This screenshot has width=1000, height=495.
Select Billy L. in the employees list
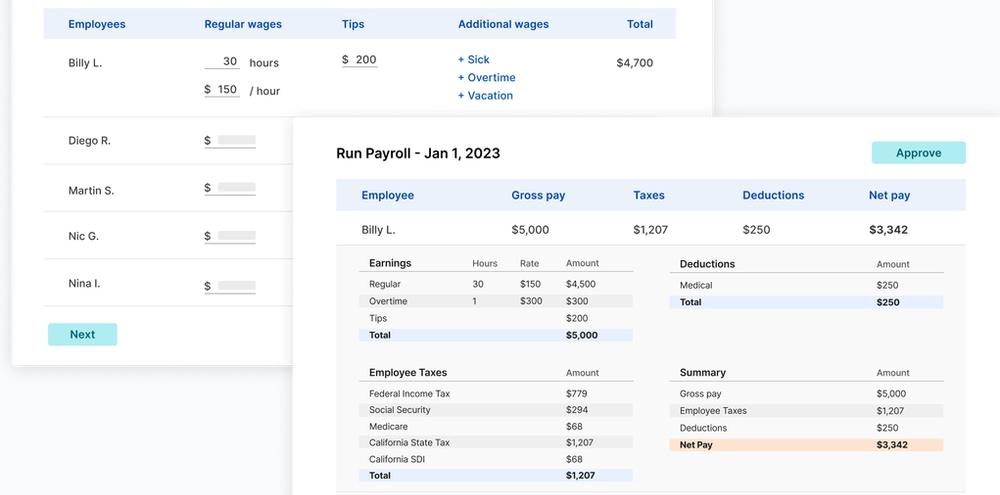(85, 63)
